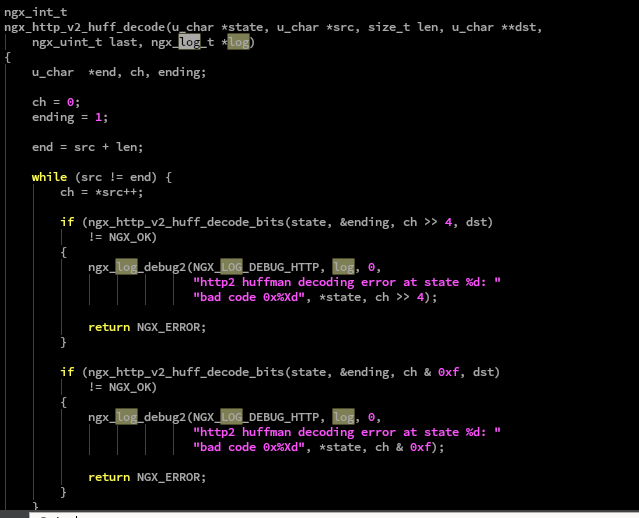639x518 pixels.
Task: Select the size_t len parameter
Action: 402,27
